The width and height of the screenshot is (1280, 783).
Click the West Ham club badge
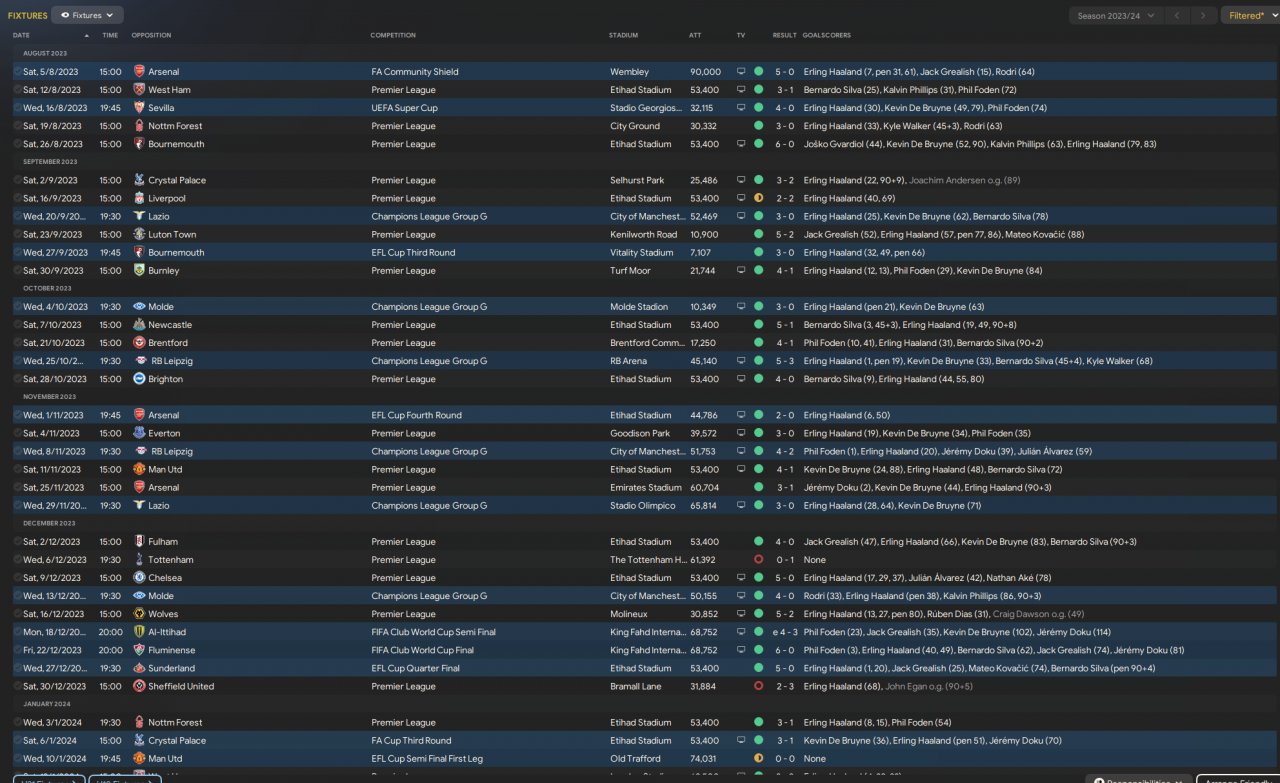pyautogui.click(x=139, y=90)
